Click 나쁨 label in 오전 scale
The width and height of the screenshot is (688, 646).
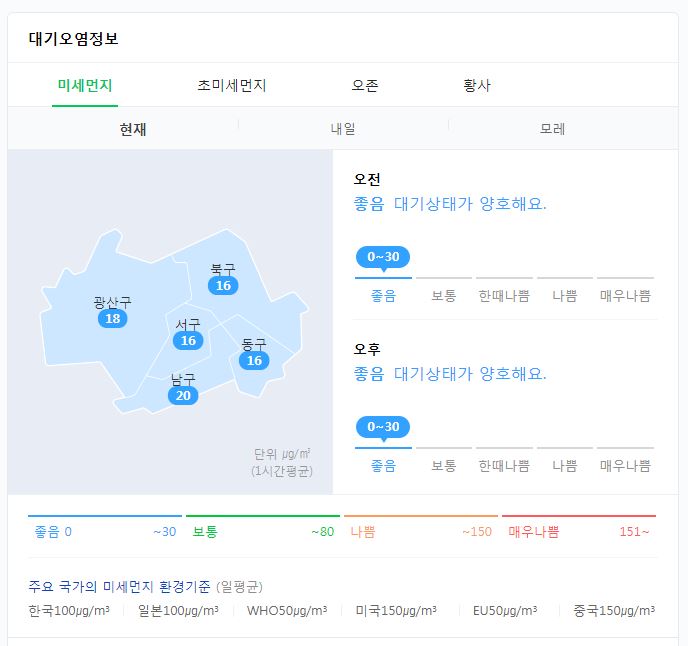click(565, 296)
